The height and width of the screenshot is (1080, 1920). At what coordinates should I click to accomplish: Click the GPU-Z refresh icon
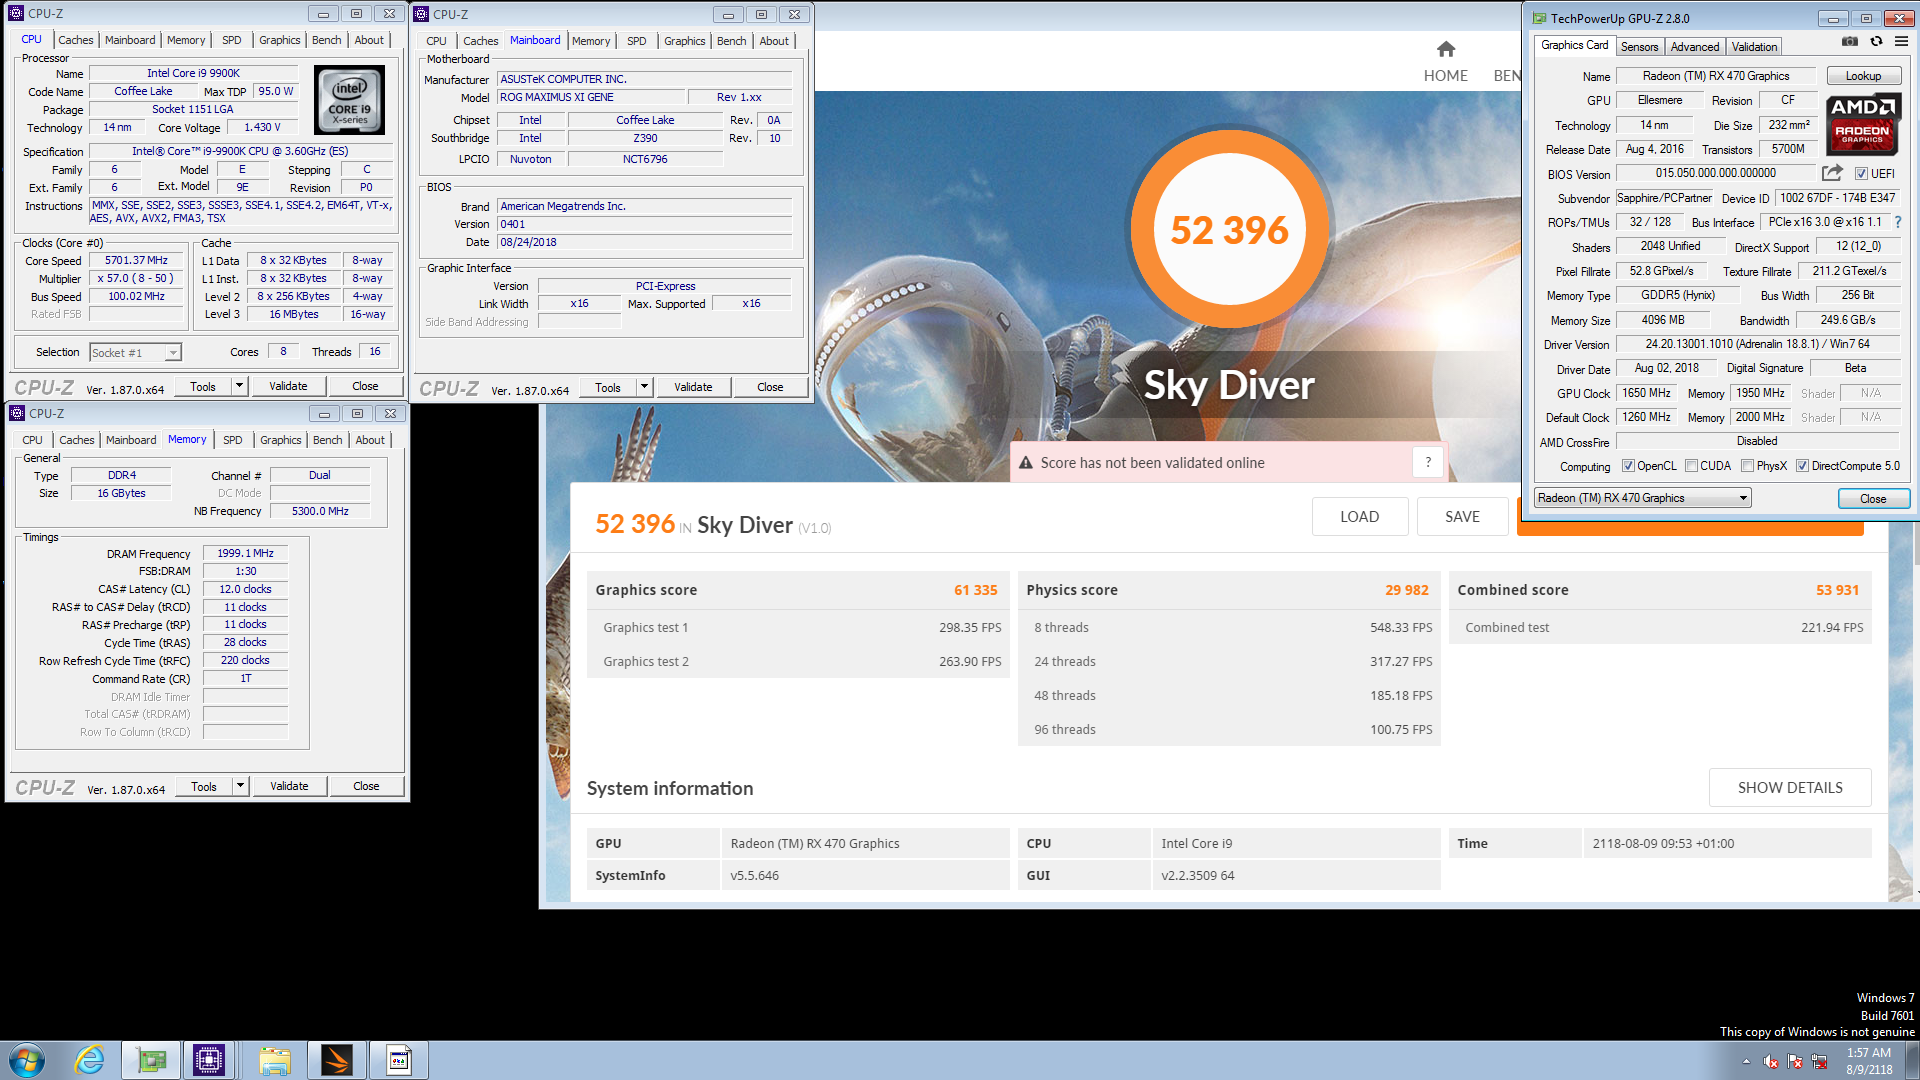pyautogui.click(x=1876, y=42)
